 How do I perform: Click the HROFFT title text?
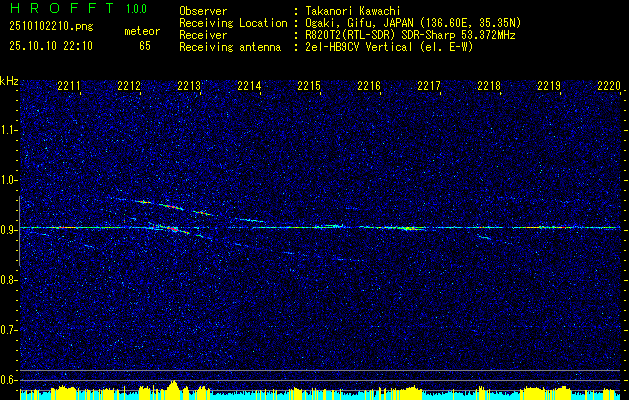pyautogui.click(x=63, y=8)
